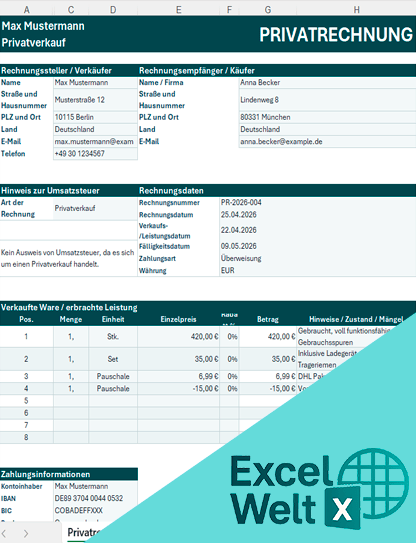Select payment method cell 'Überweisung'

(x=318, y=258)
